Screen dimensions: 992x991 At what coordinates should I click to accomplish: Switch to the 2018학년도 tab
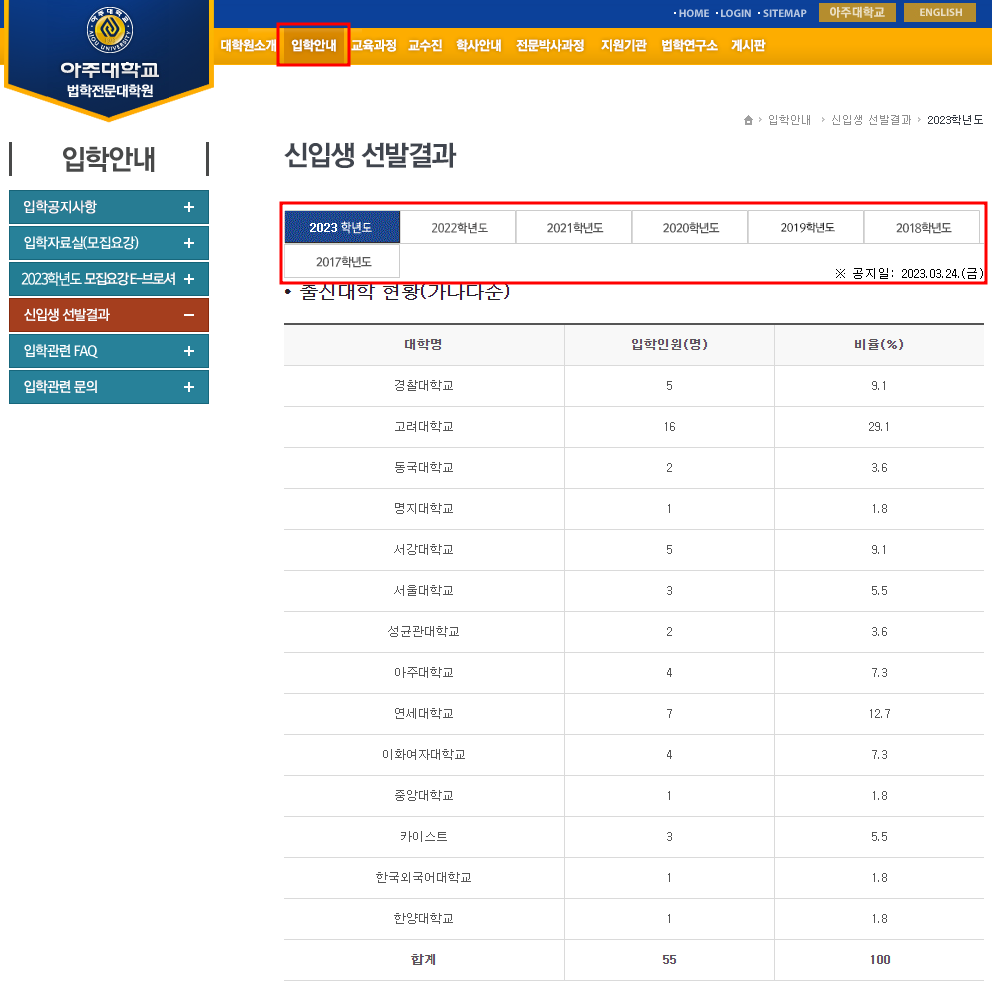[922, 227]
